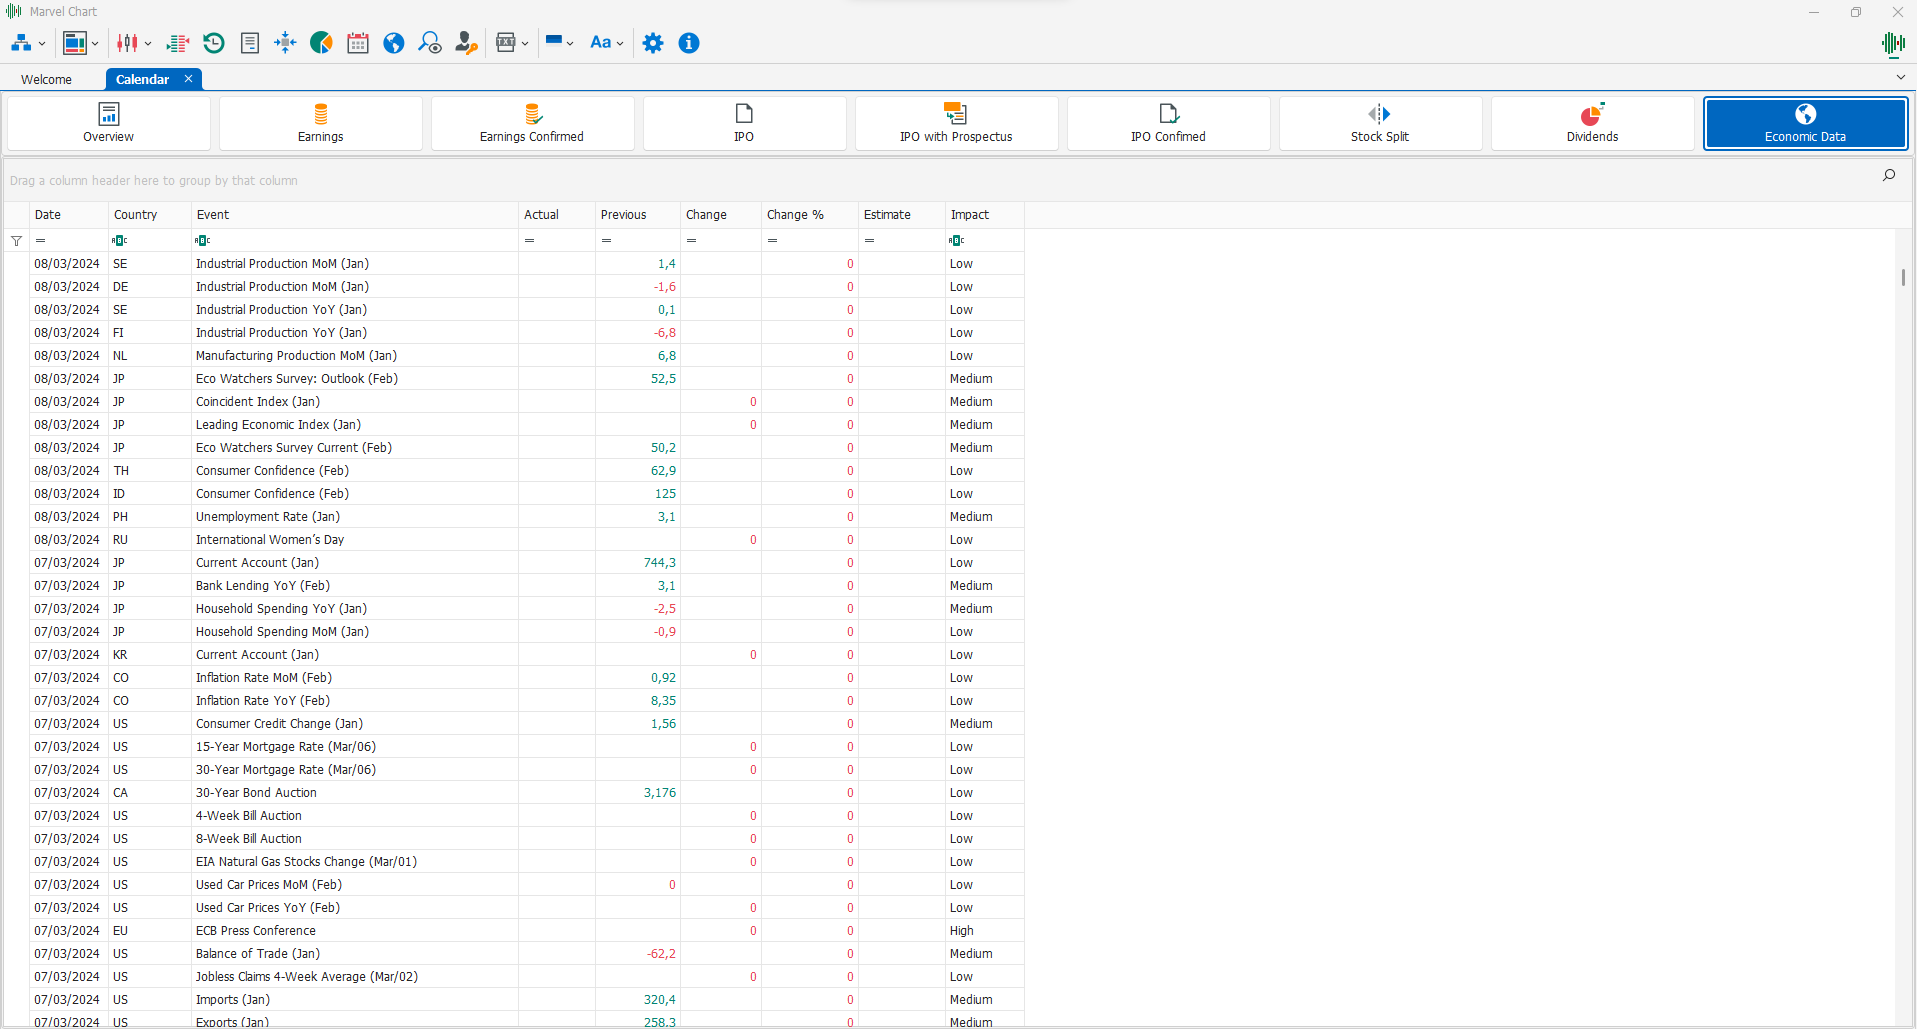Click the Impact filter operator icon
Image resolution: width=1917 pixels, height=1029 pixels.
pyautogui.click(x=957, y=241)
